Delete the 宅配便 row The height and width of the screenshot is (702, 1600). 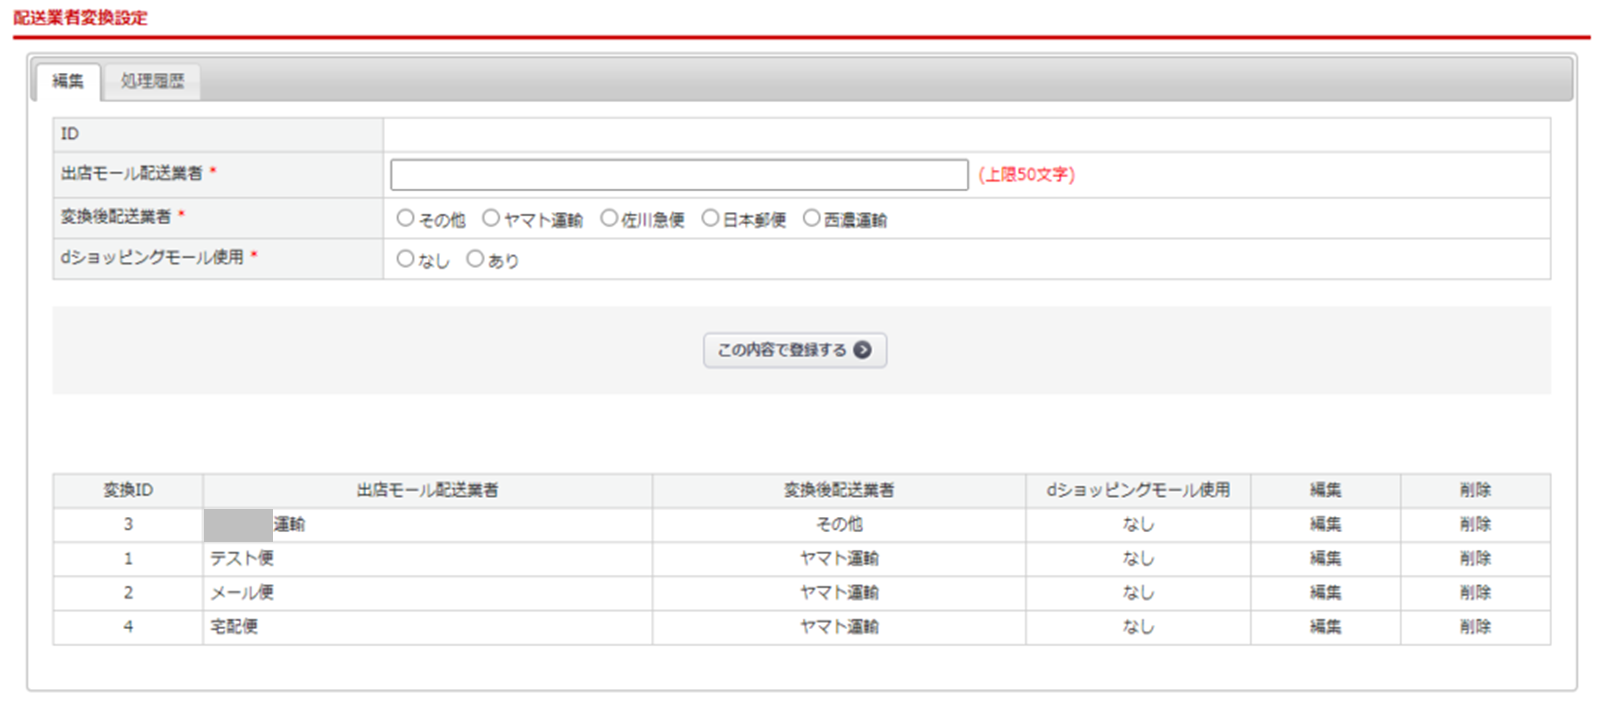1475,626
